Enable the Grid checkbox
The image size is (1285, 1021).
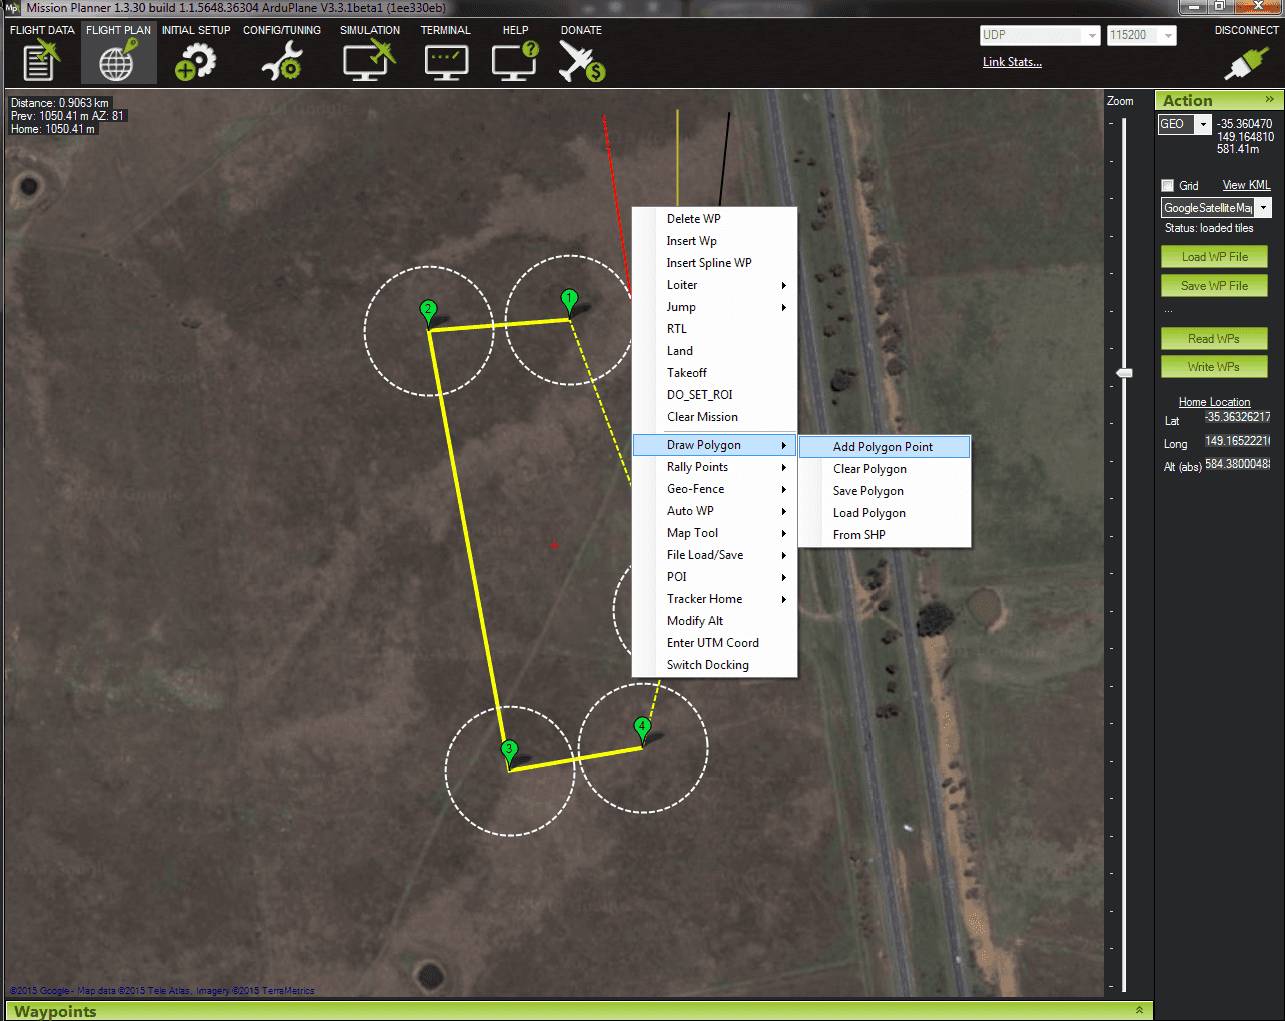1167,185
